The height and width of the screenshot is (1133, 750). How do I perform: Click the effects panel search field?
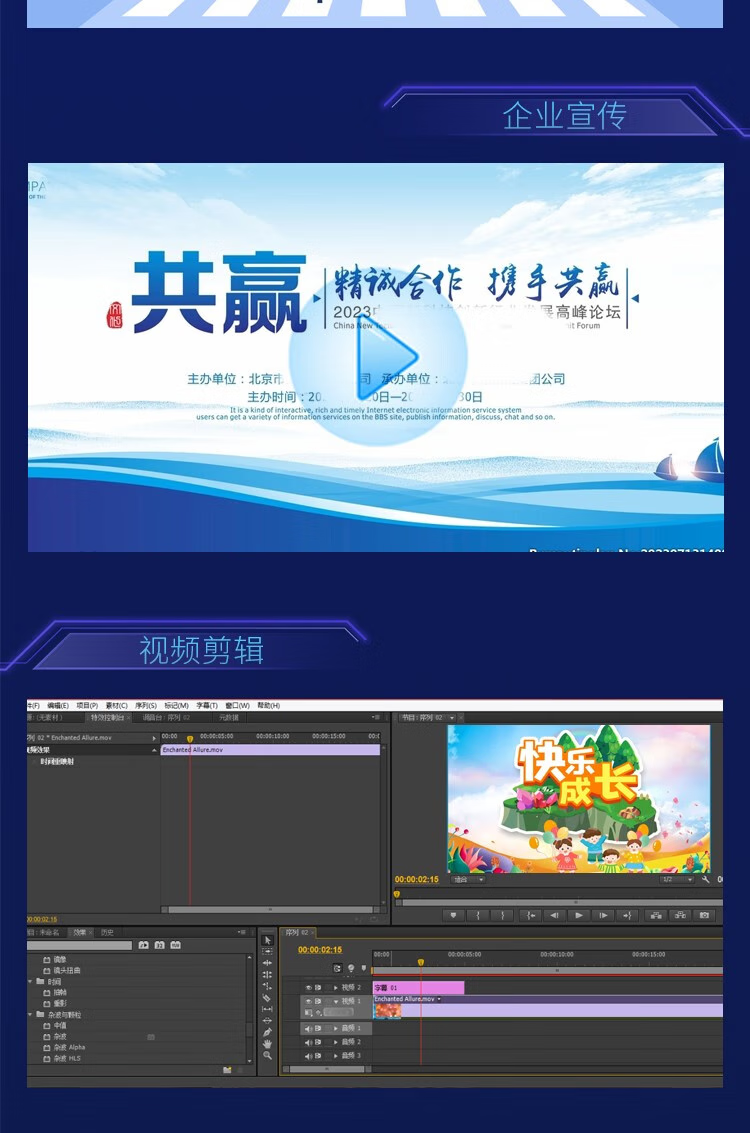coord(79,945)
